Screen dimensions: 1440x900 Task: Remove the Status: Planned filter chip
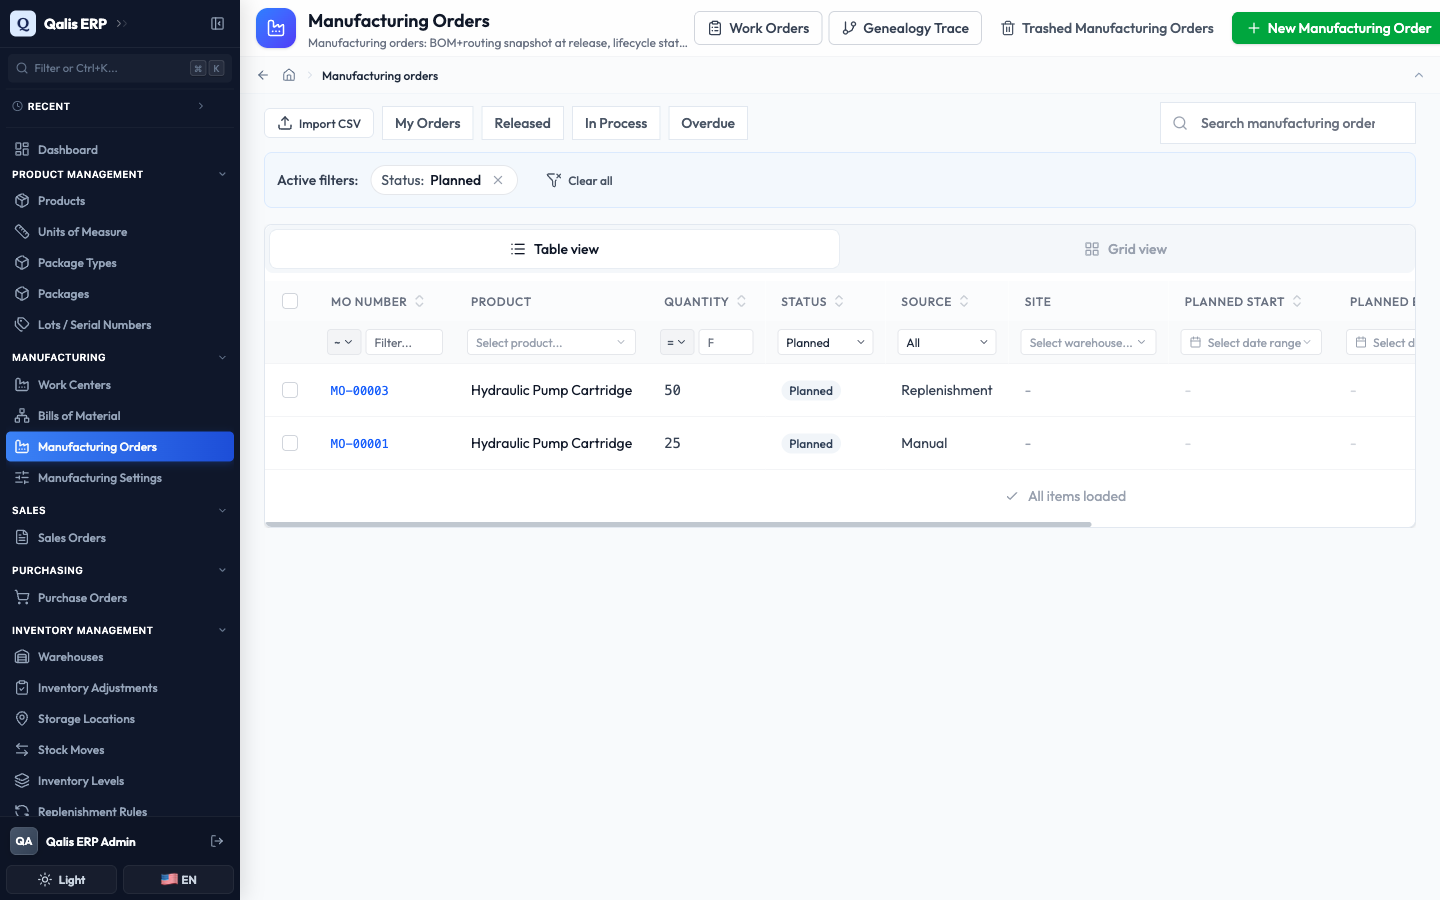click(x=498, y=180)
